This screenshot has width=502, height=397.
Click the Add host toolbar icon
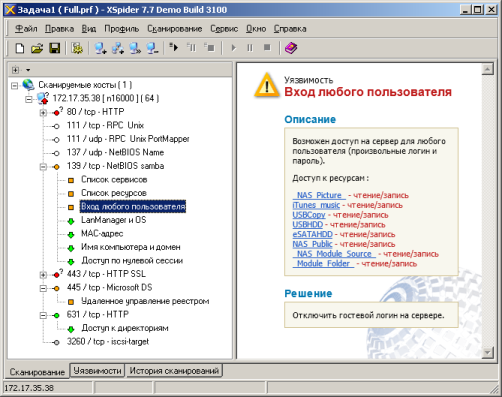[100, 48]
